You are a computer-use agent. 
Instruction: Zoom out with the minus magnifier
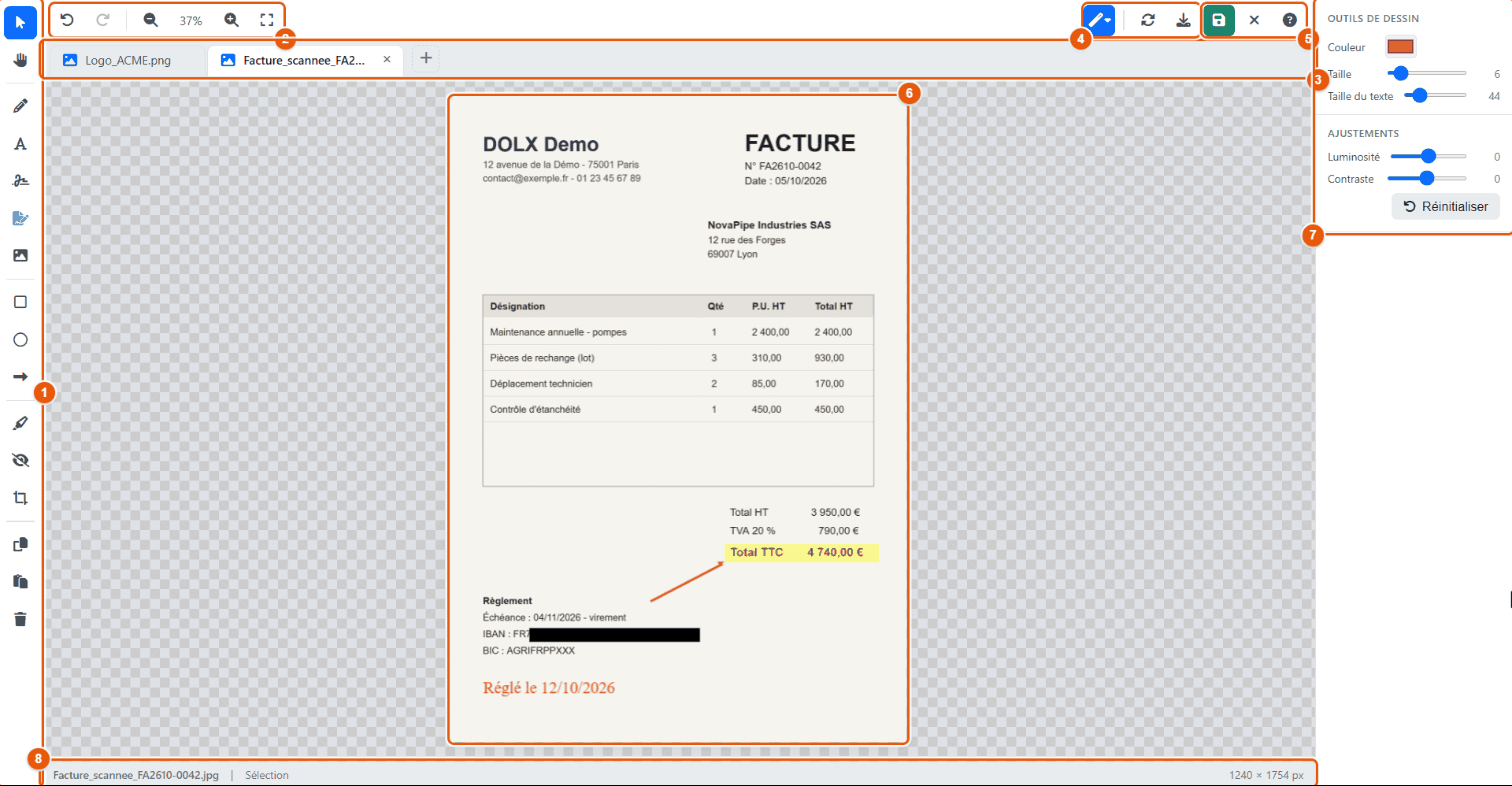[150, 19]
